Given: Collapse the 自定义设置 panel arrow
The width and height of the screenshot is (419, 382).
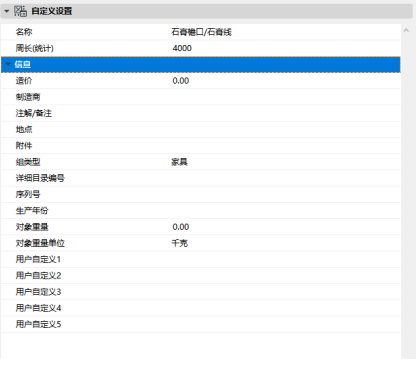Looking at the screenshot, I should (7, 11).
